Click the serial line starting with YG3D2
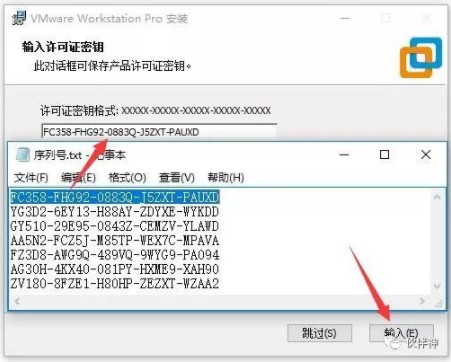The height and width of the screenshot is (362, 451). (114, 212)
